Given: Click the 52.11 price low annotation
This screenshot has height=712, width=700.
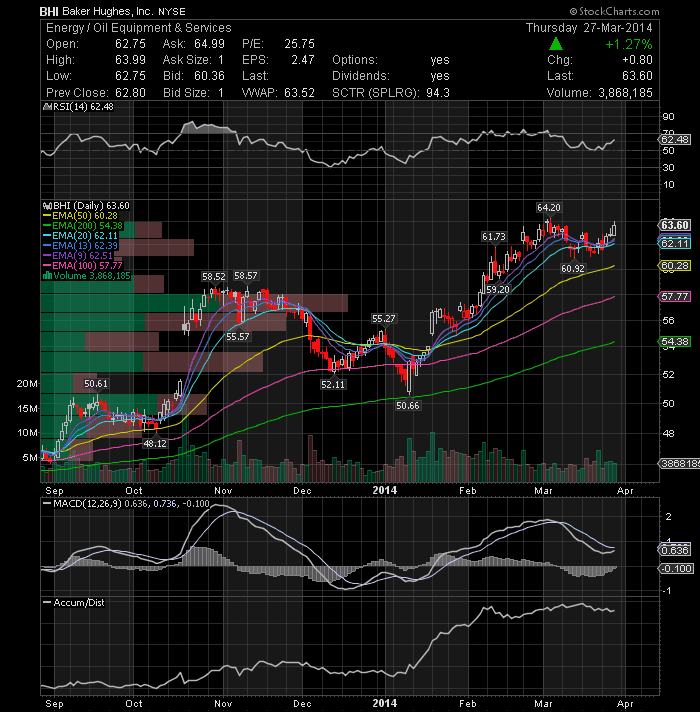Looking at the screenshot, I should pos(333,385).
